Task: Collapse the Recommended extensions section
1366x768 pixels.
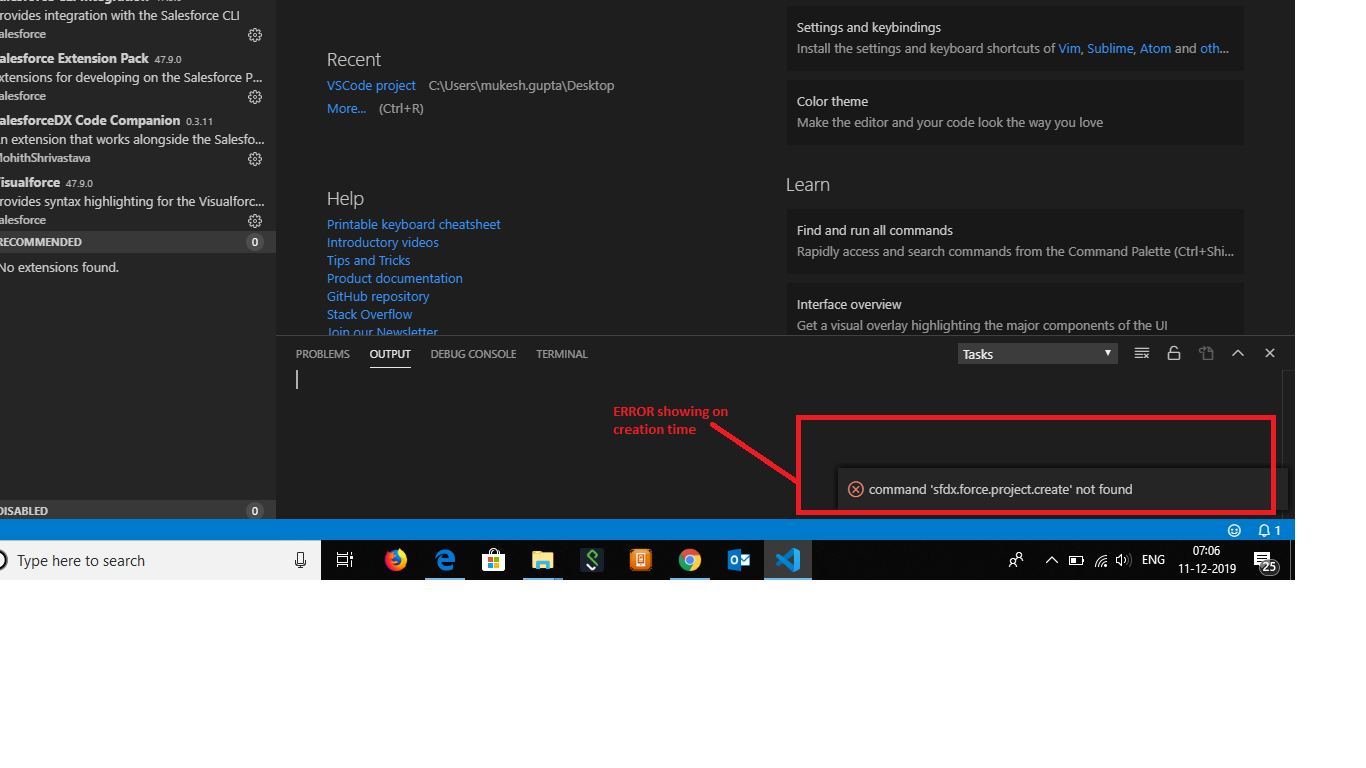Action: (x=40, y=242)
